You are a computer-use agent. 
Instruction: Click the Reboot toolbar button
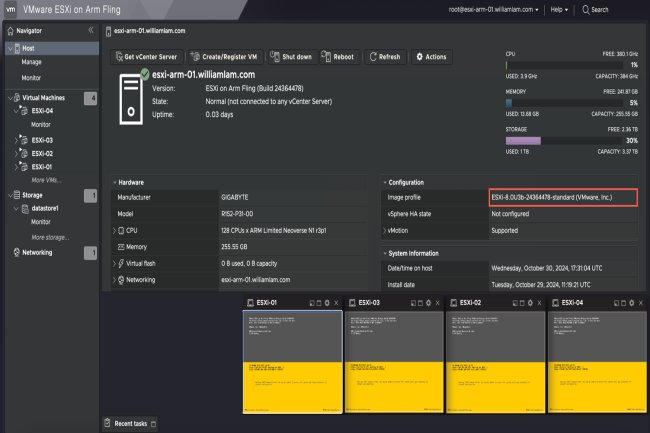[x=339, y=57]
